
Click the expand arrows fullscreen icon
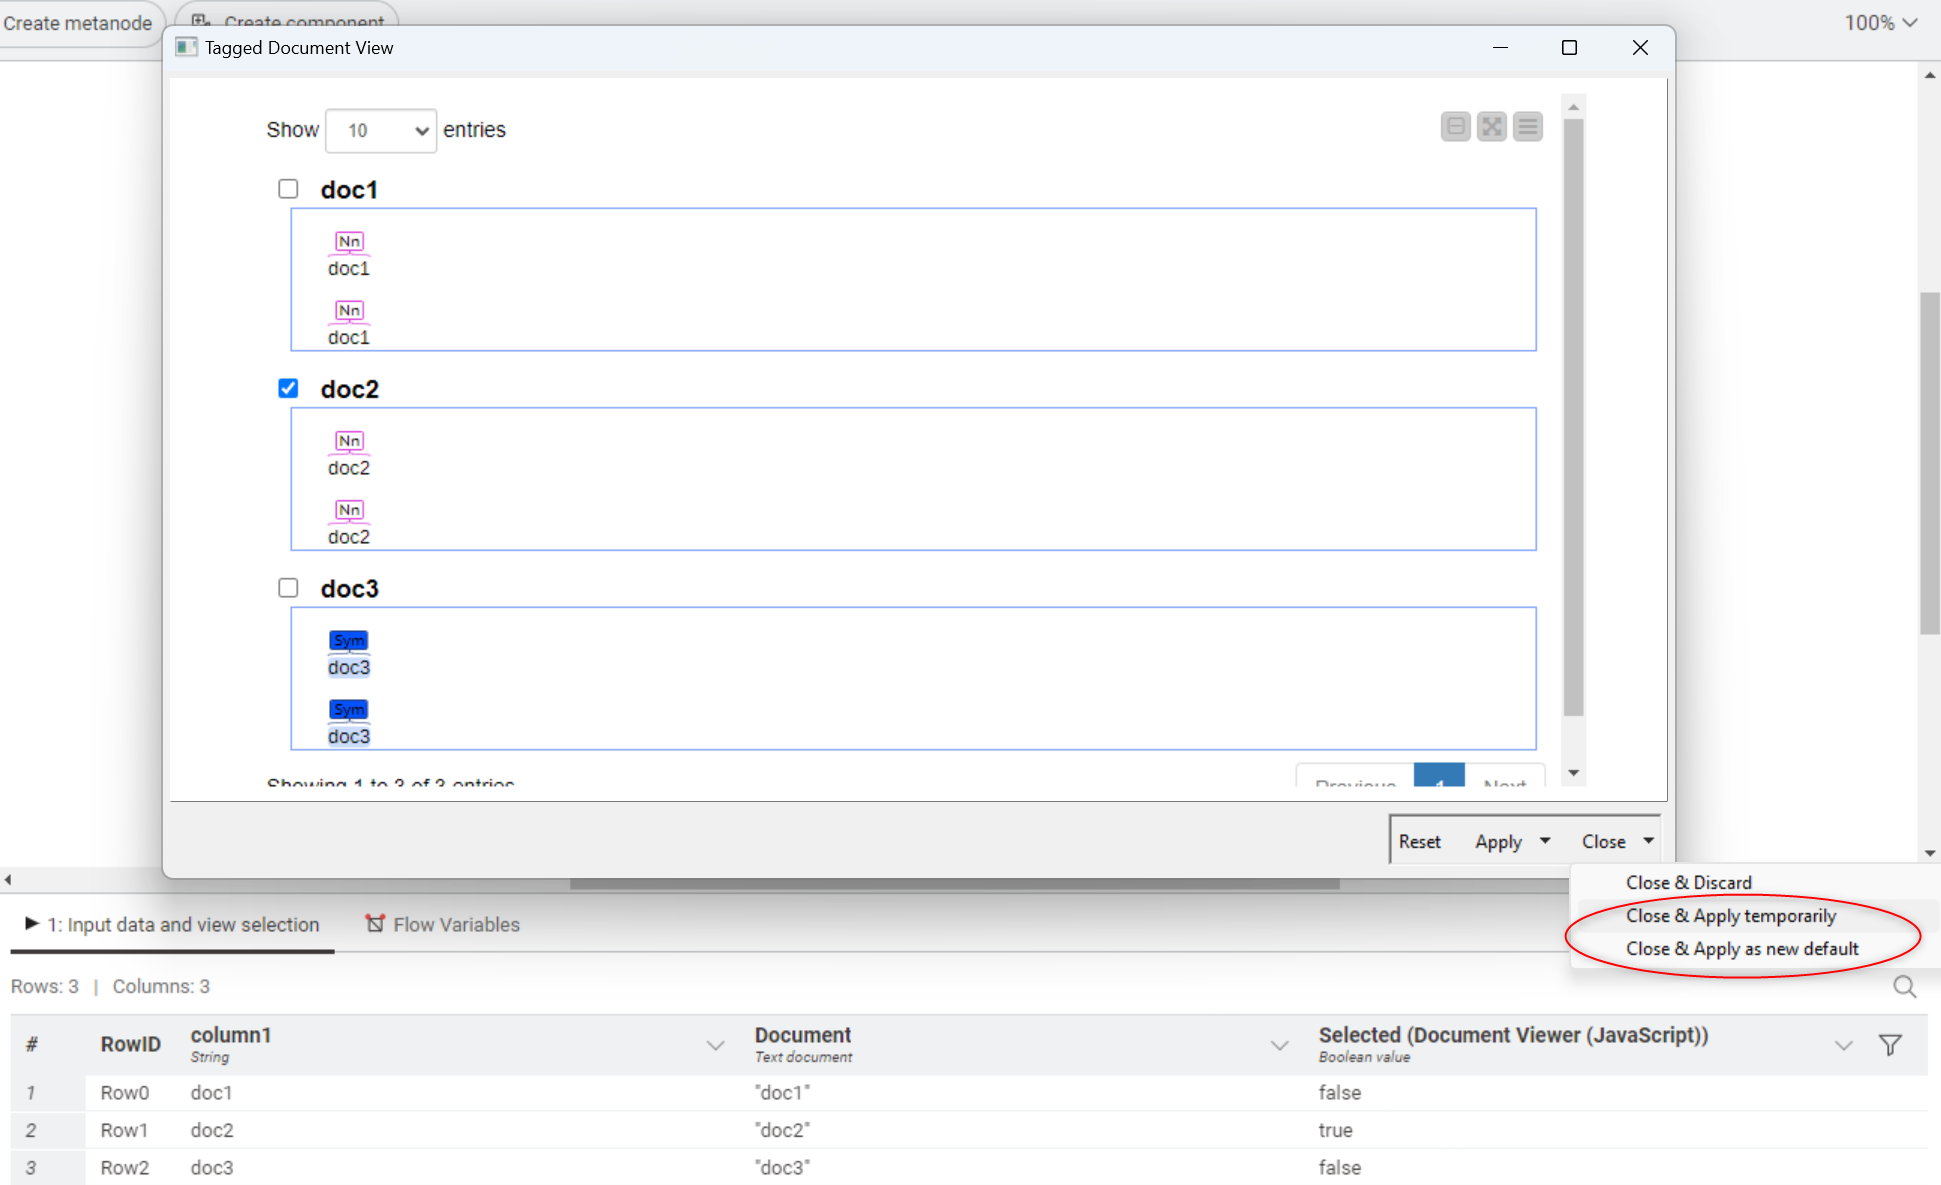[x=1491, y=127]
